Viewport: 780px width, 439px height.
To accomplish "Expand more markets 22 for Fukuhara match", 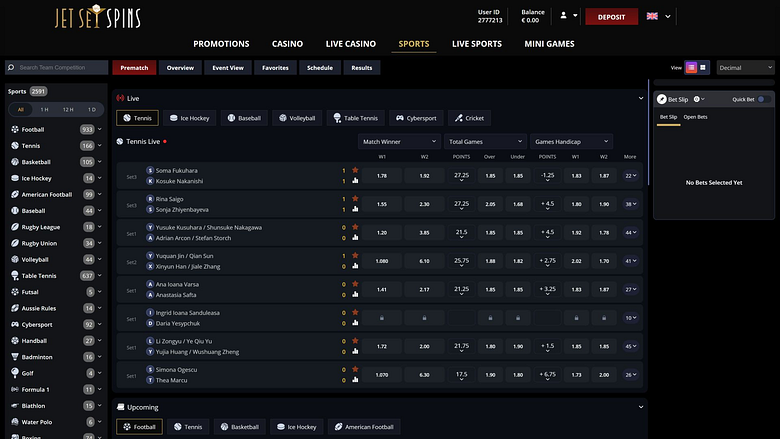I will [630, 176].
